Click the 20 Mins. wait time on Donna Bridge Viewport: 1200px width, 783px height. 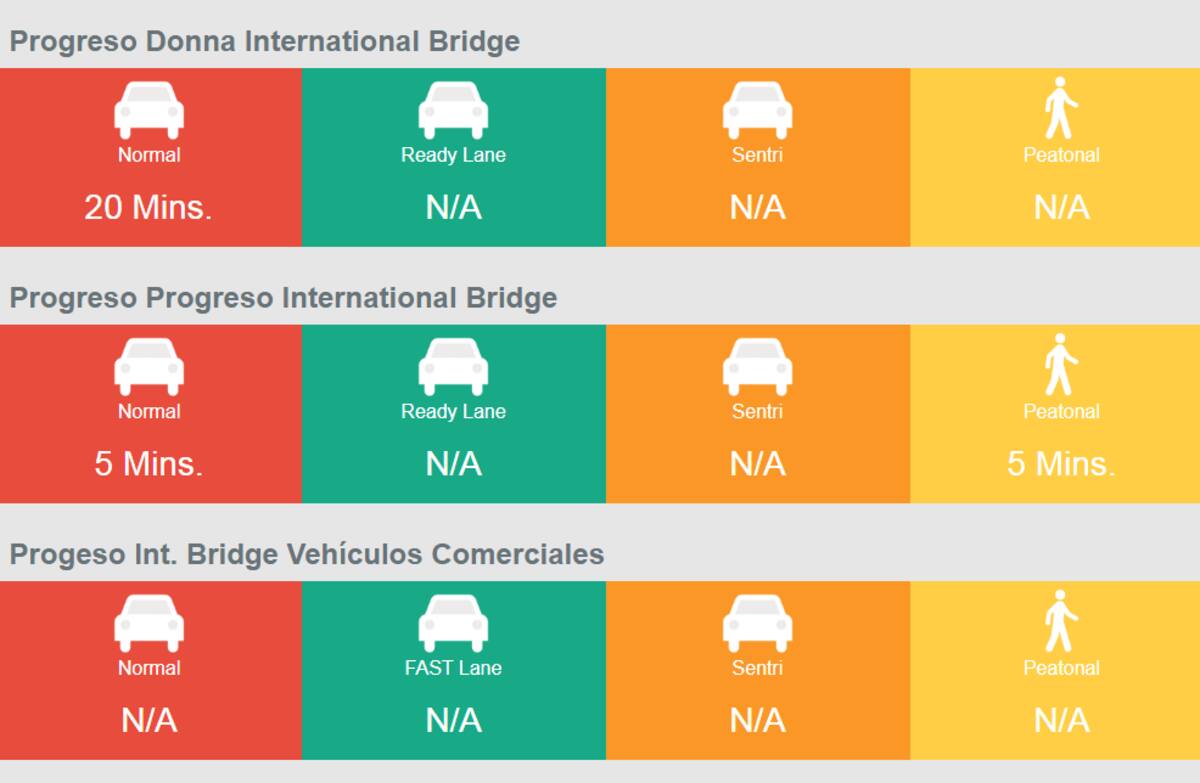149,207
